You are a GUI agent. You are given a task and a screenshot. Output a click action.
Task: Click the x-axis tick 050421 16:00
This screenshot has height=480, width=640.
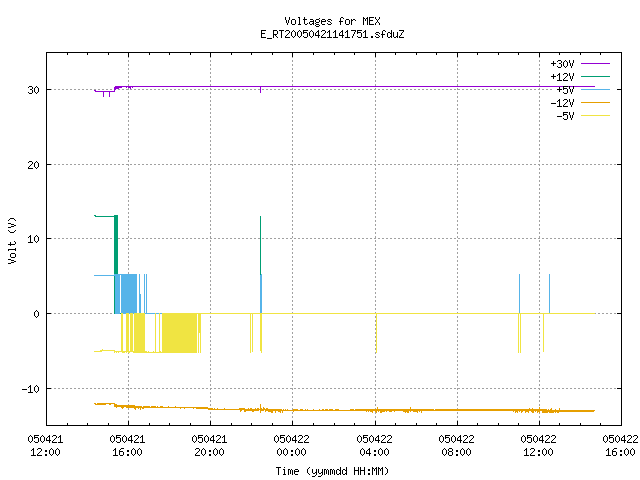point(127,446)
